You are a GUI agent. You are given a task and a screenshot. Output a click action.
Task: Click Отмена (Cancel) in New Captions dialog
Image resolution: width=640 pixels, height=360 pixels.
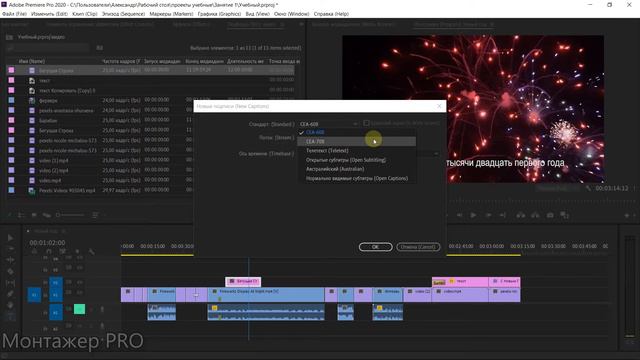tap(418, 247)
